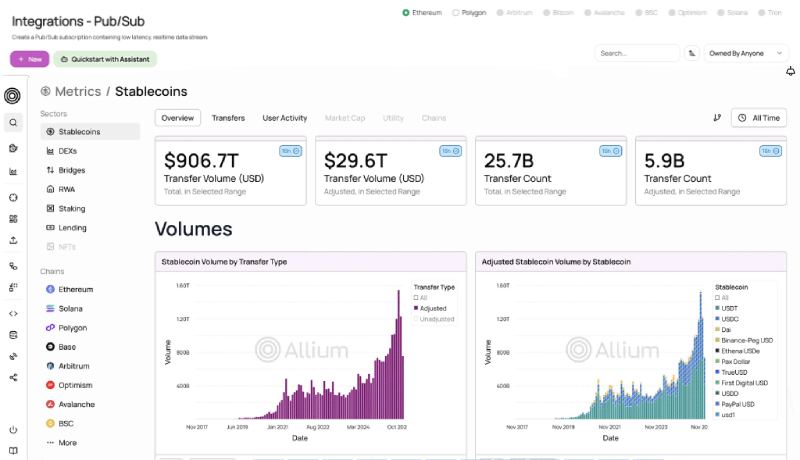Open search from the left sidebar icon

point(13,123)
